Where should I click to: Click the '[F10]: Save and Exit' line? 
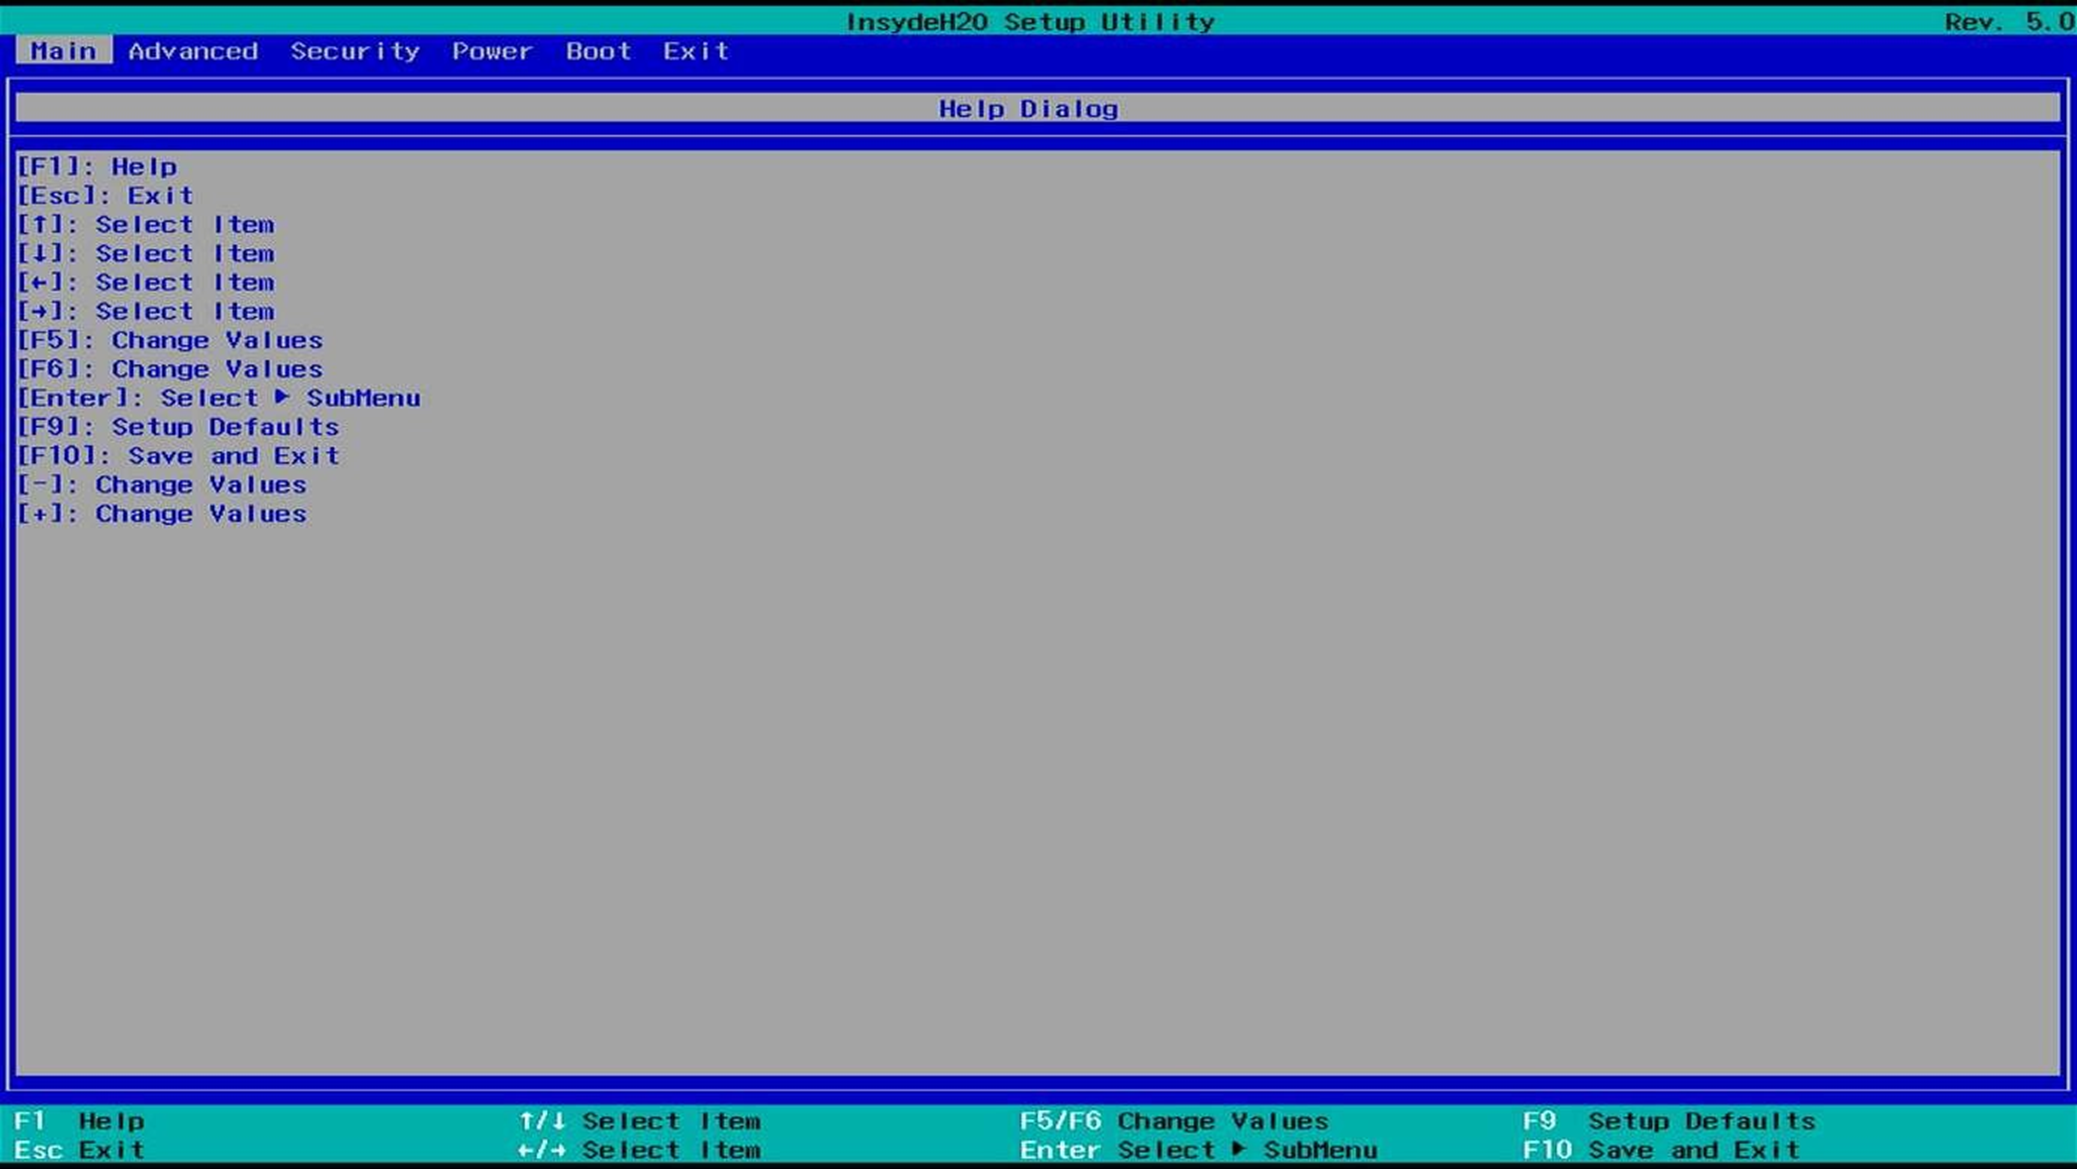click(x=178, y=456)
